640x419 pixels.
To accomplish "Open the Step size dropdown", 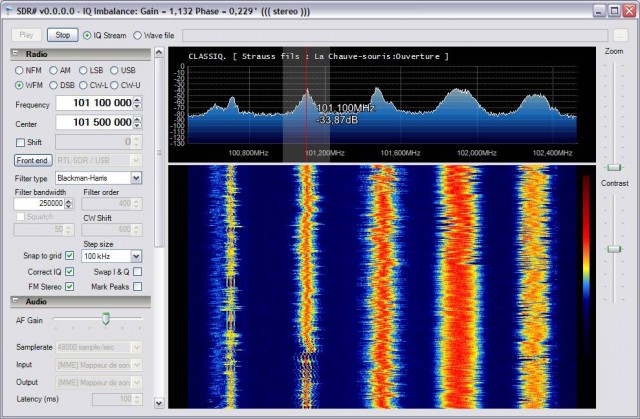I will click(136, 256).
